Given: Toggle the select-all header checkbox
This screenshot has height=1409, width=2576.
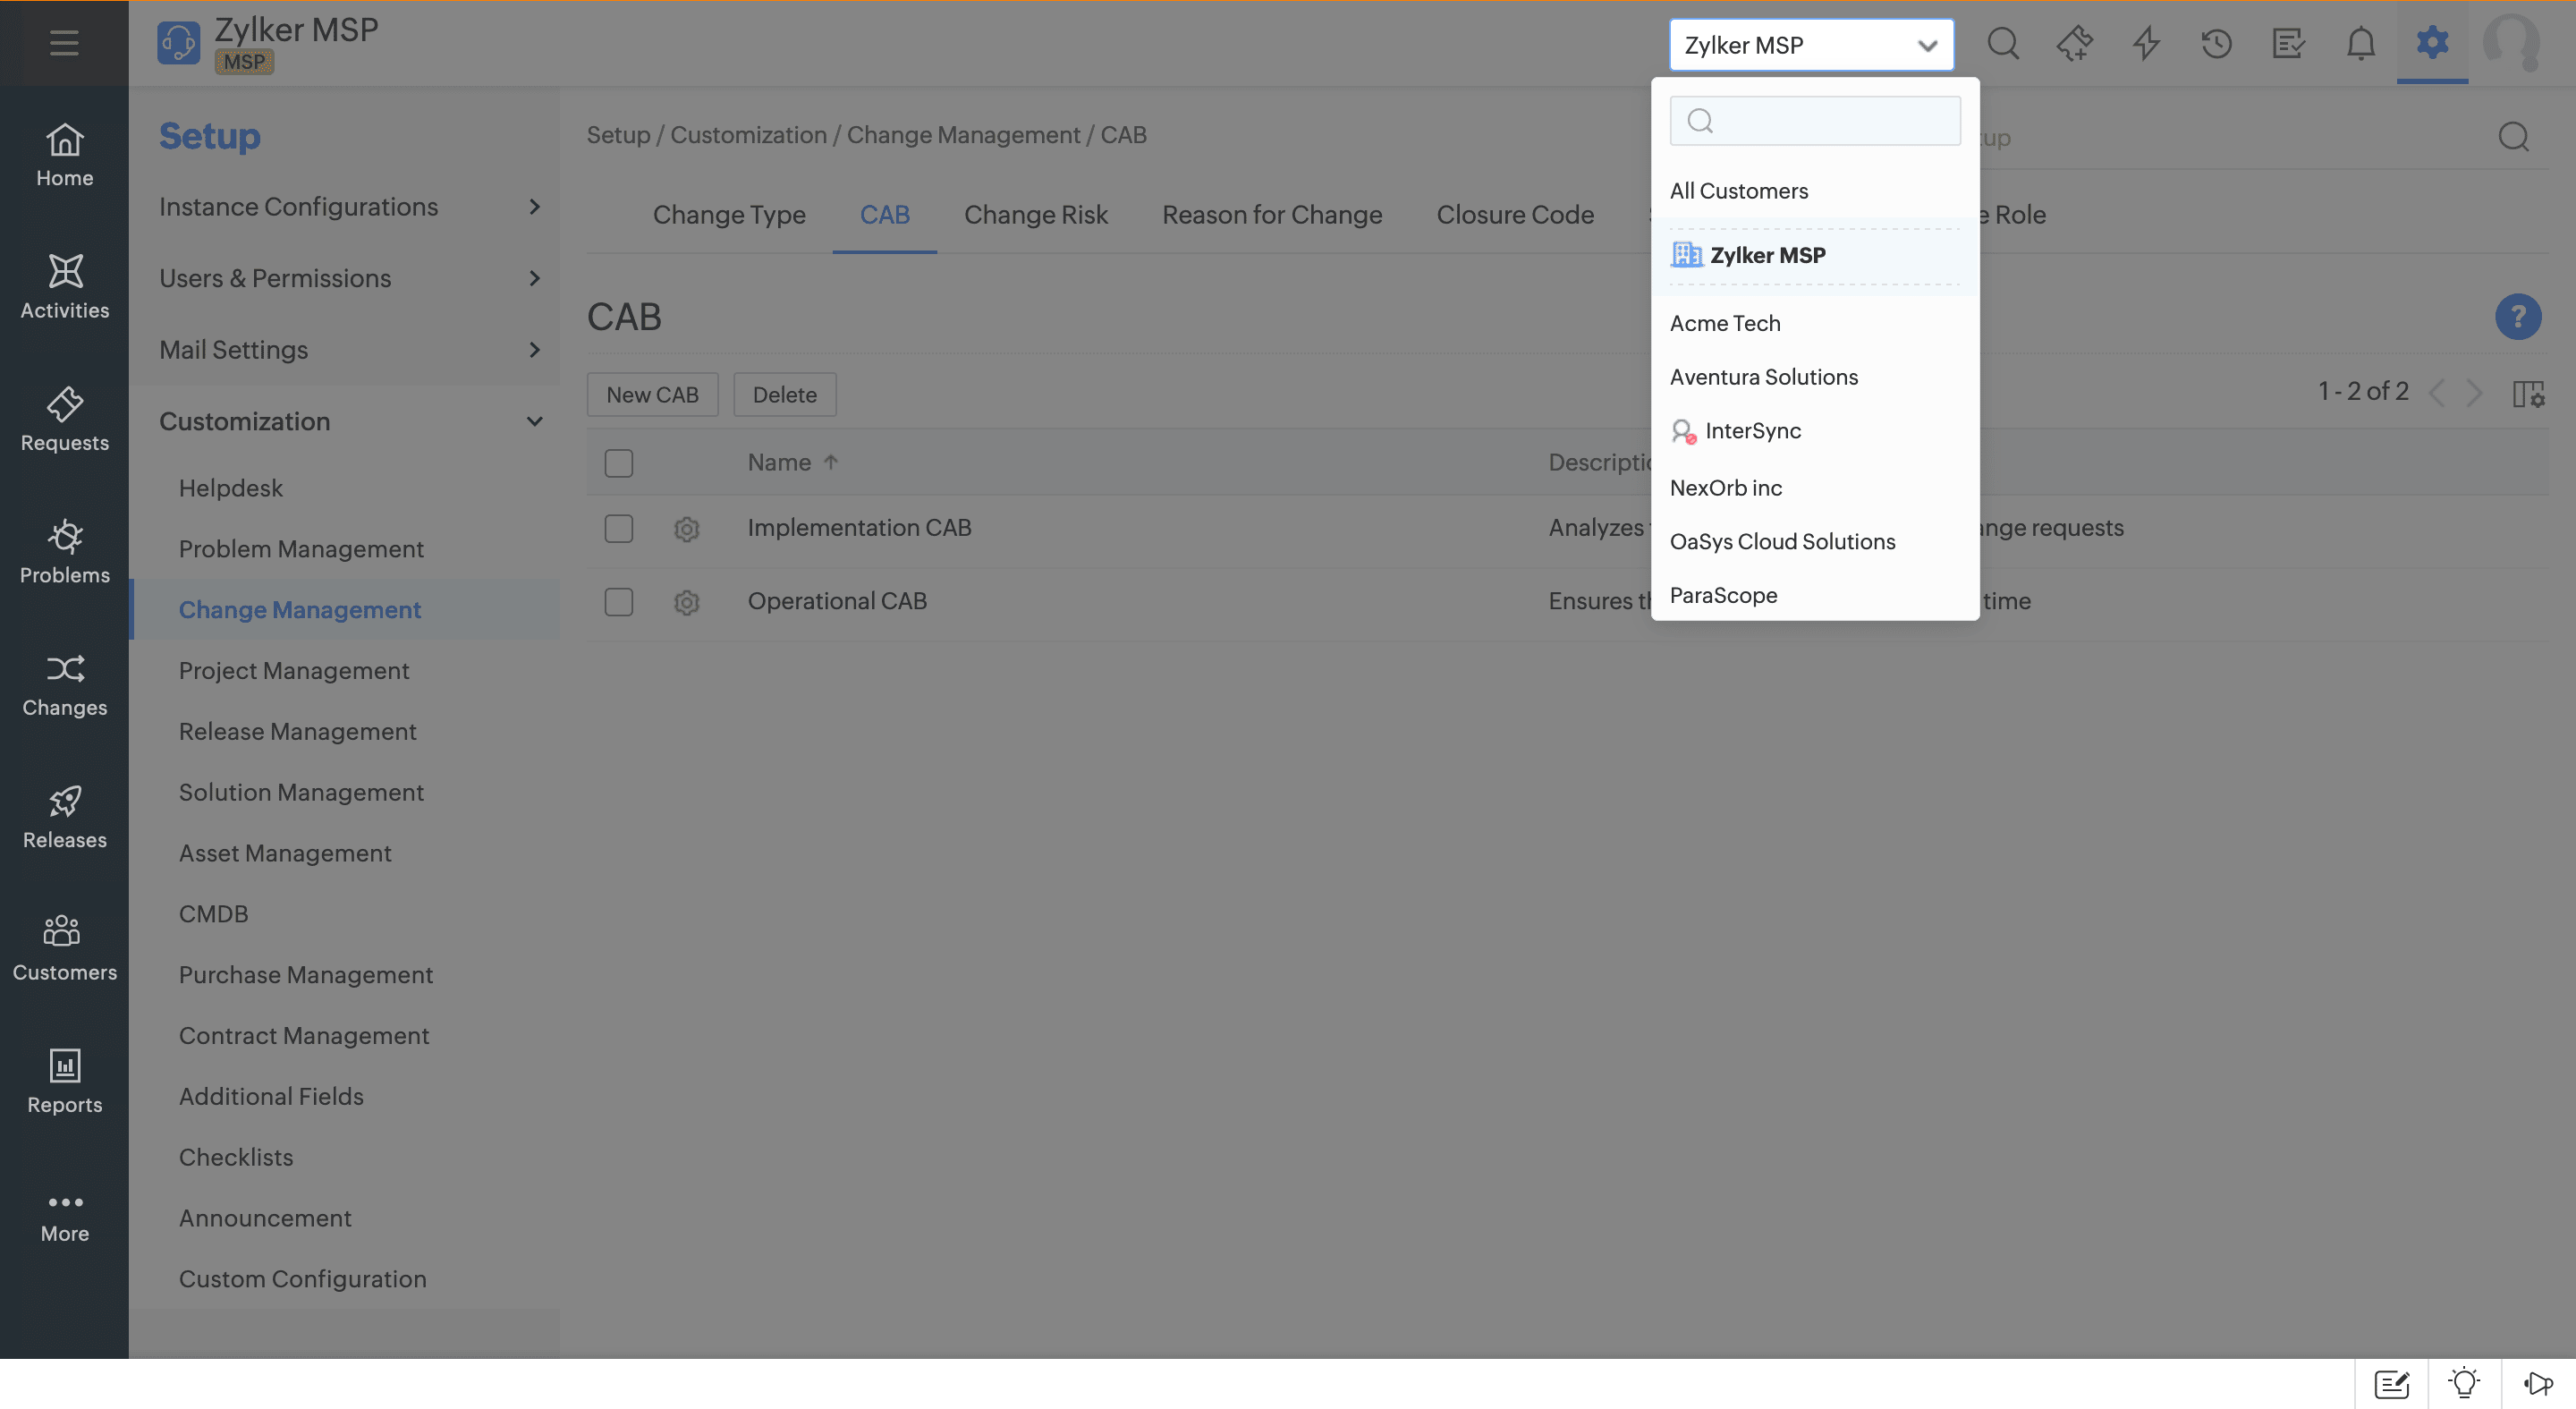Looking at the screenshot, I should pos(619,463).
